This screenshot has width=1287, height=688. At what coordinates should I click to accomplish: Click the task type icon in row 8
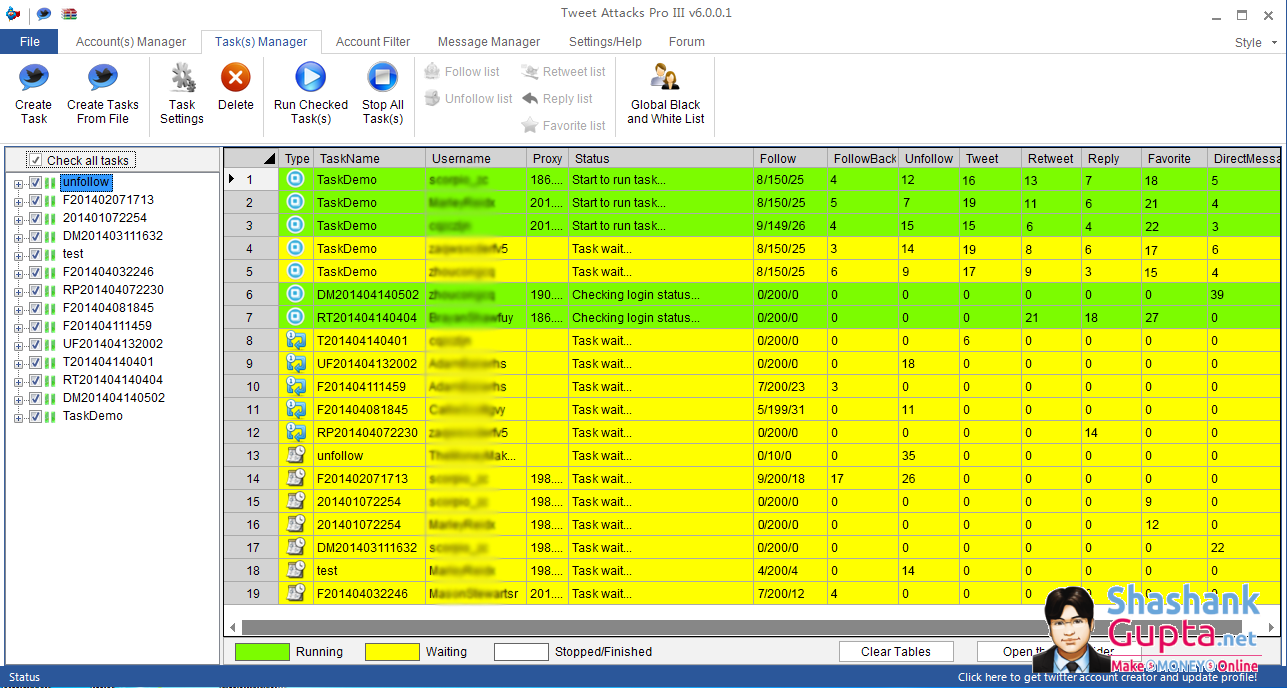[x=296, y=340]
